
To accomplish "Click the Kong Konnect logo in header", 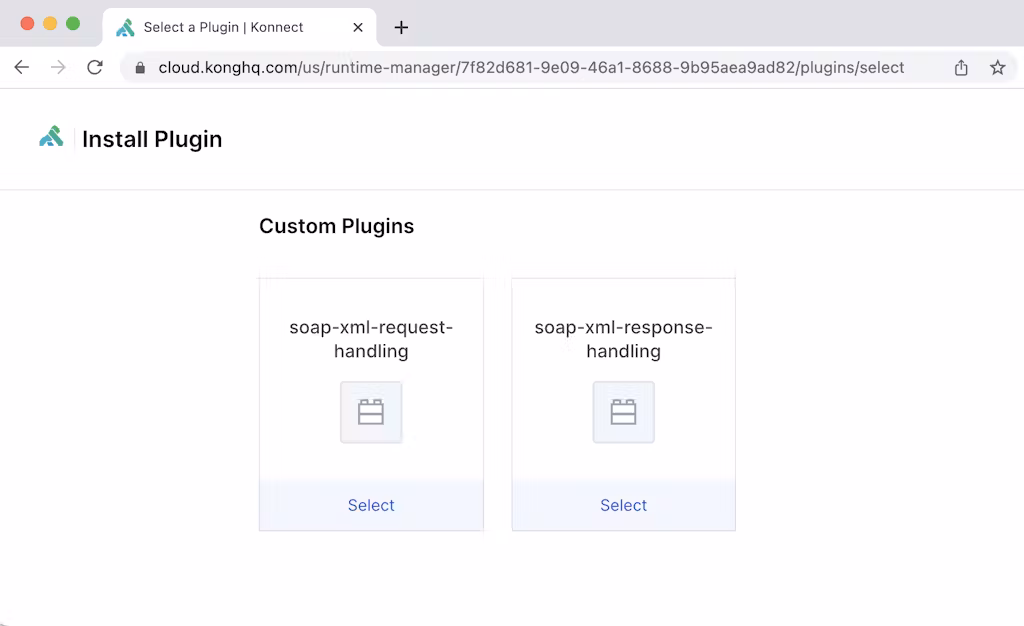I will coord(51,137).
